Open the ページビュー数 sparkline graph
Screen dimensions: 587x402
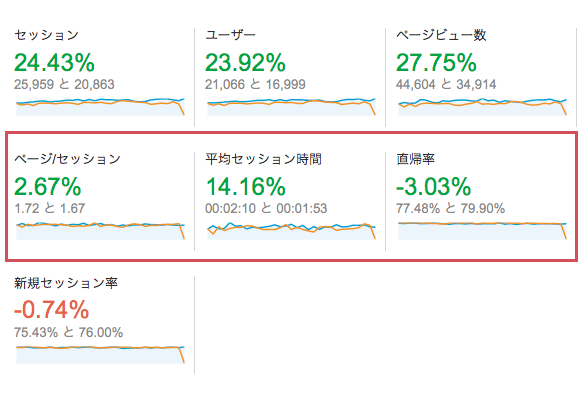click(x=482, y=107)
